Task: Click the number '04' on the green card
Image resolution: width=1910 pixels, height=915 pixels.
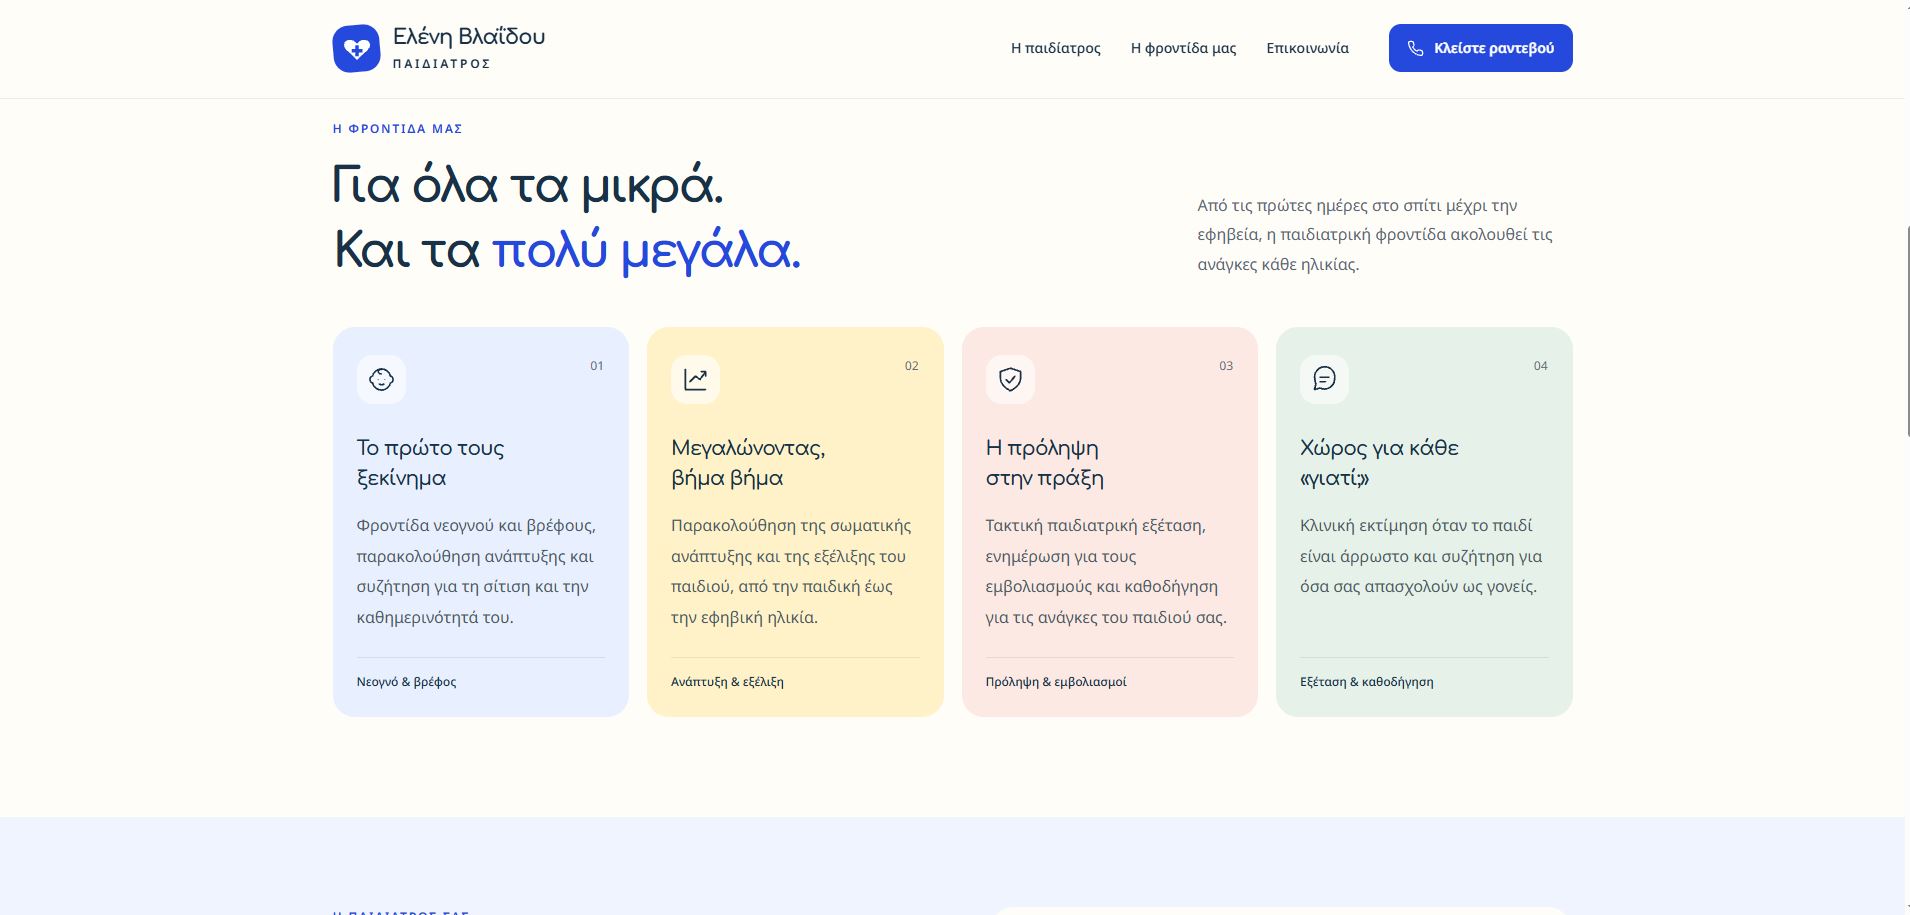Action: pos(1541,366)
